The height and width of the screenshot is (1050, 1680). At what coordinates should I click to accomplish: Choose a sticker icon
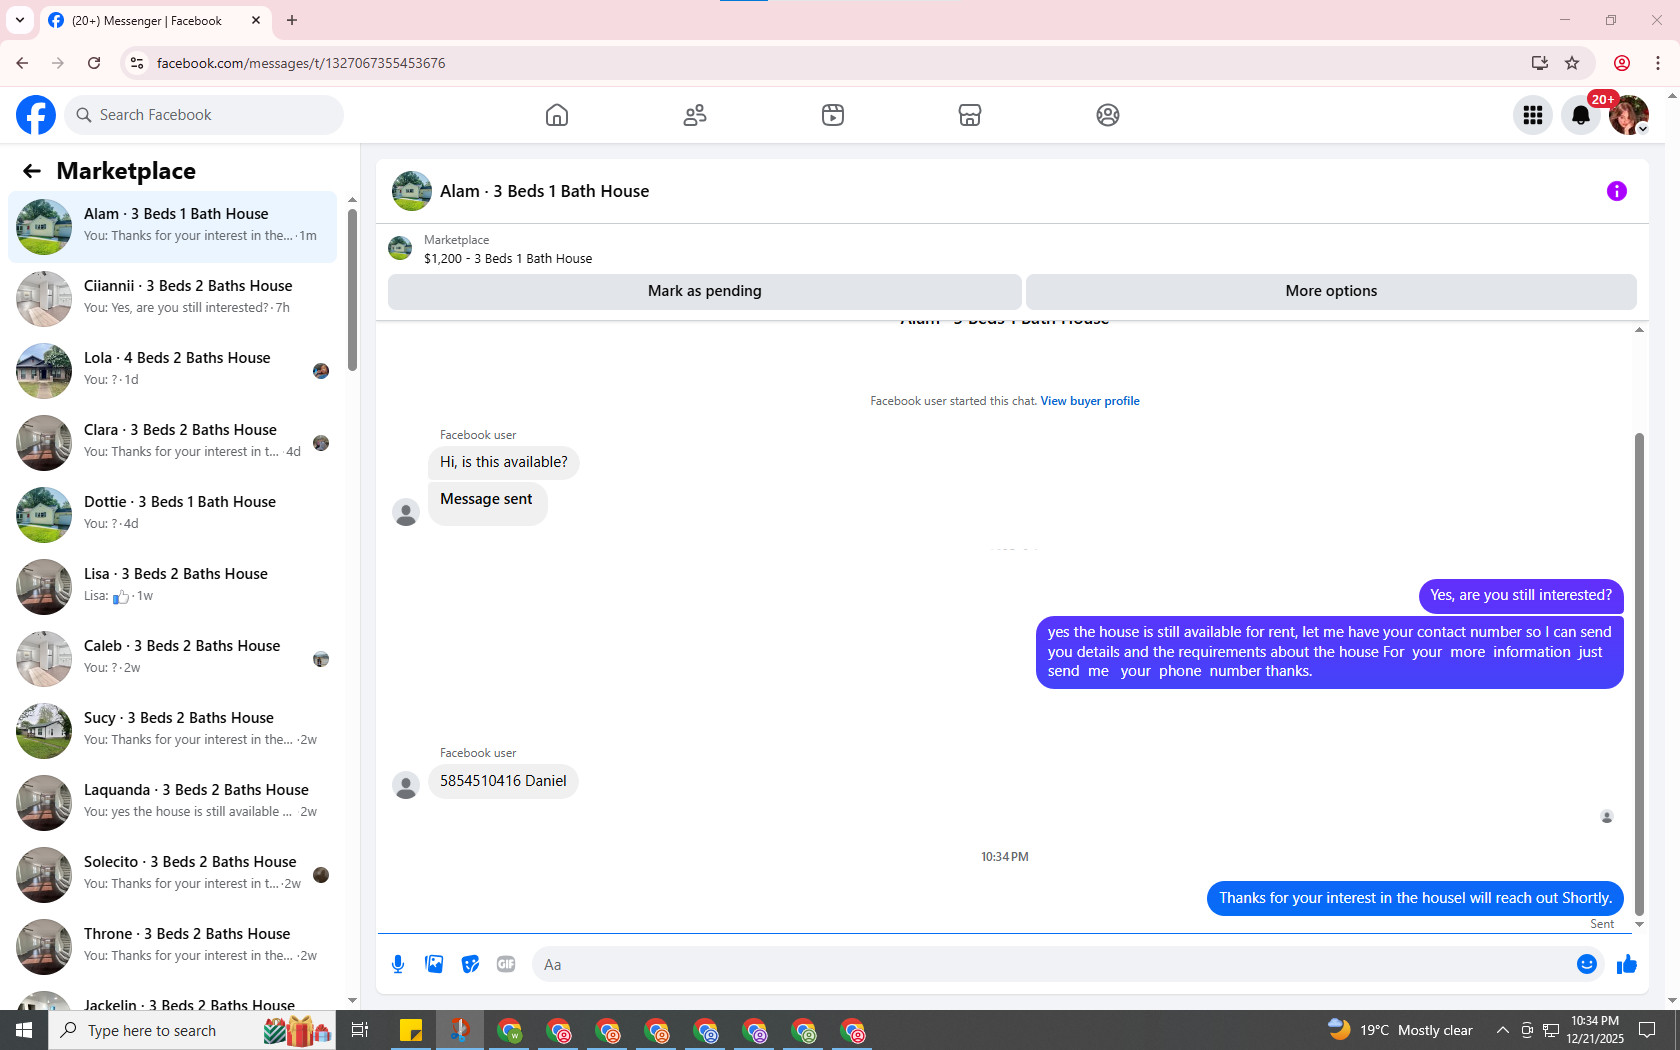point(470,964)
